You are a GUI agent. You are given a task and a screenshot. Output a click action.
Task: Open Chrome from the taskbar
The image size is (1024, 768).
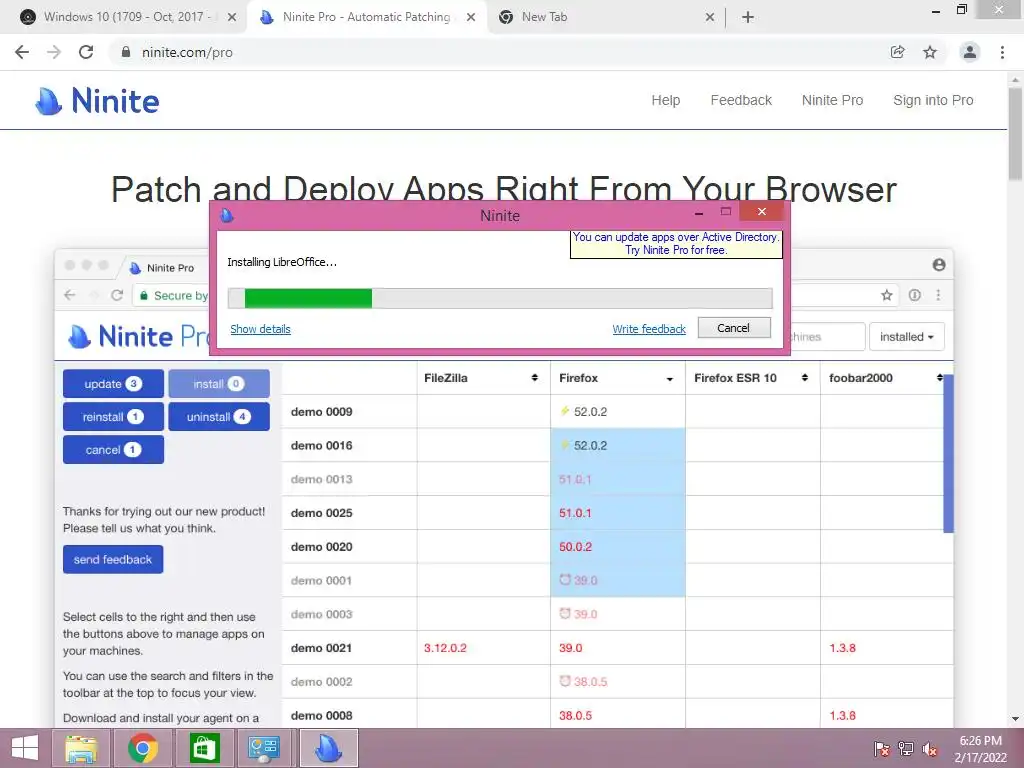[142, 748]
